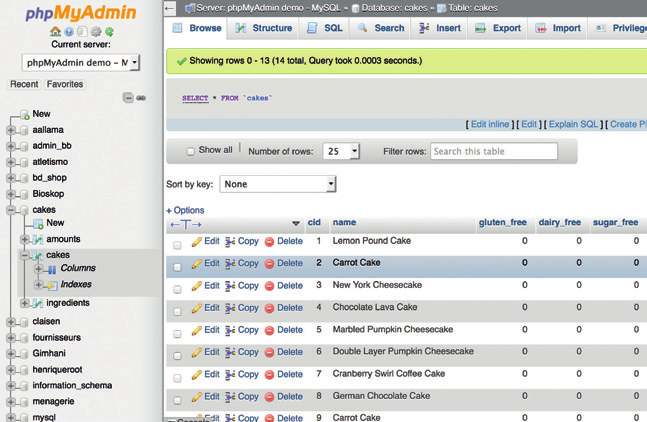Click the Home icon under phpMyAdmin logo
The height and width of the screenshot is (422, 647).
[55, 31]
